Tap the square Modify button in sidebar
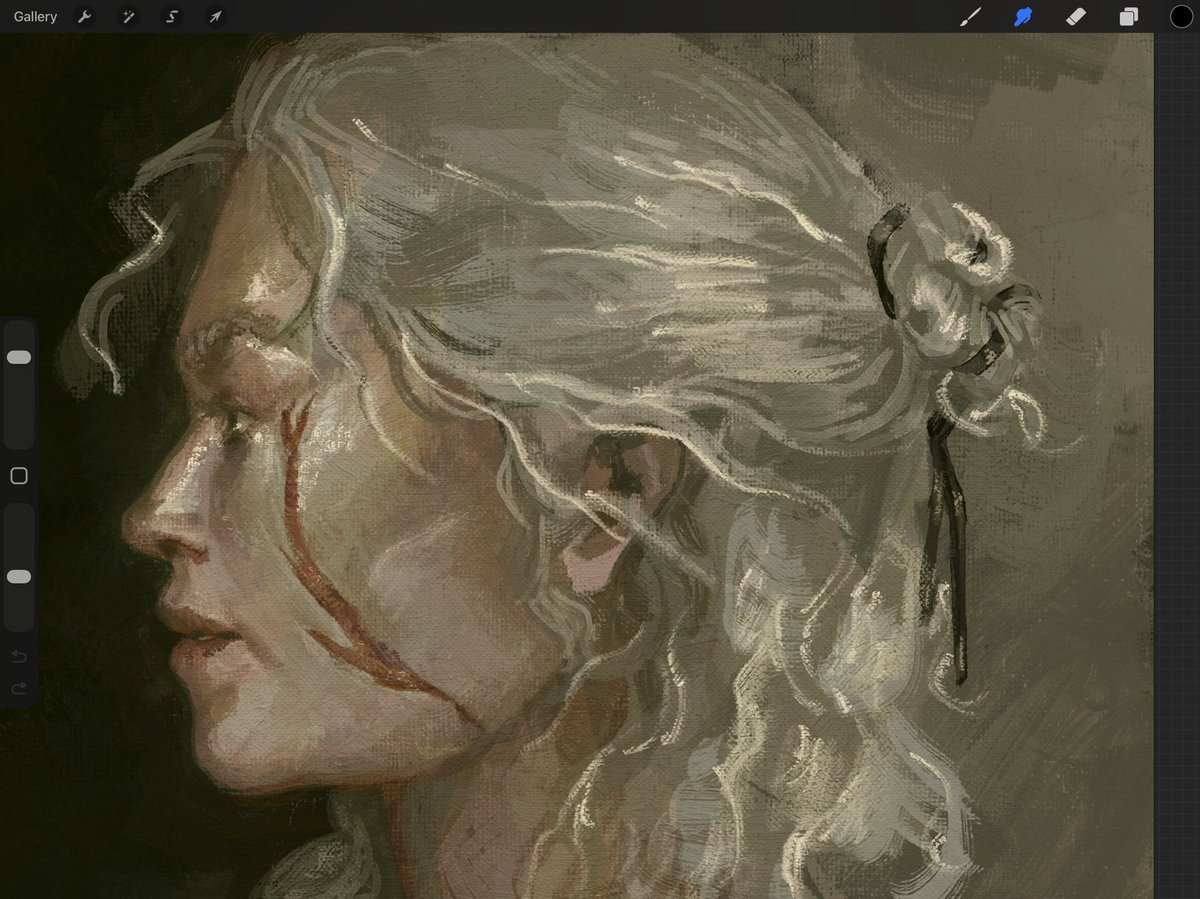1200x899 pixels. pyautogui.click(x=19, y=476)
